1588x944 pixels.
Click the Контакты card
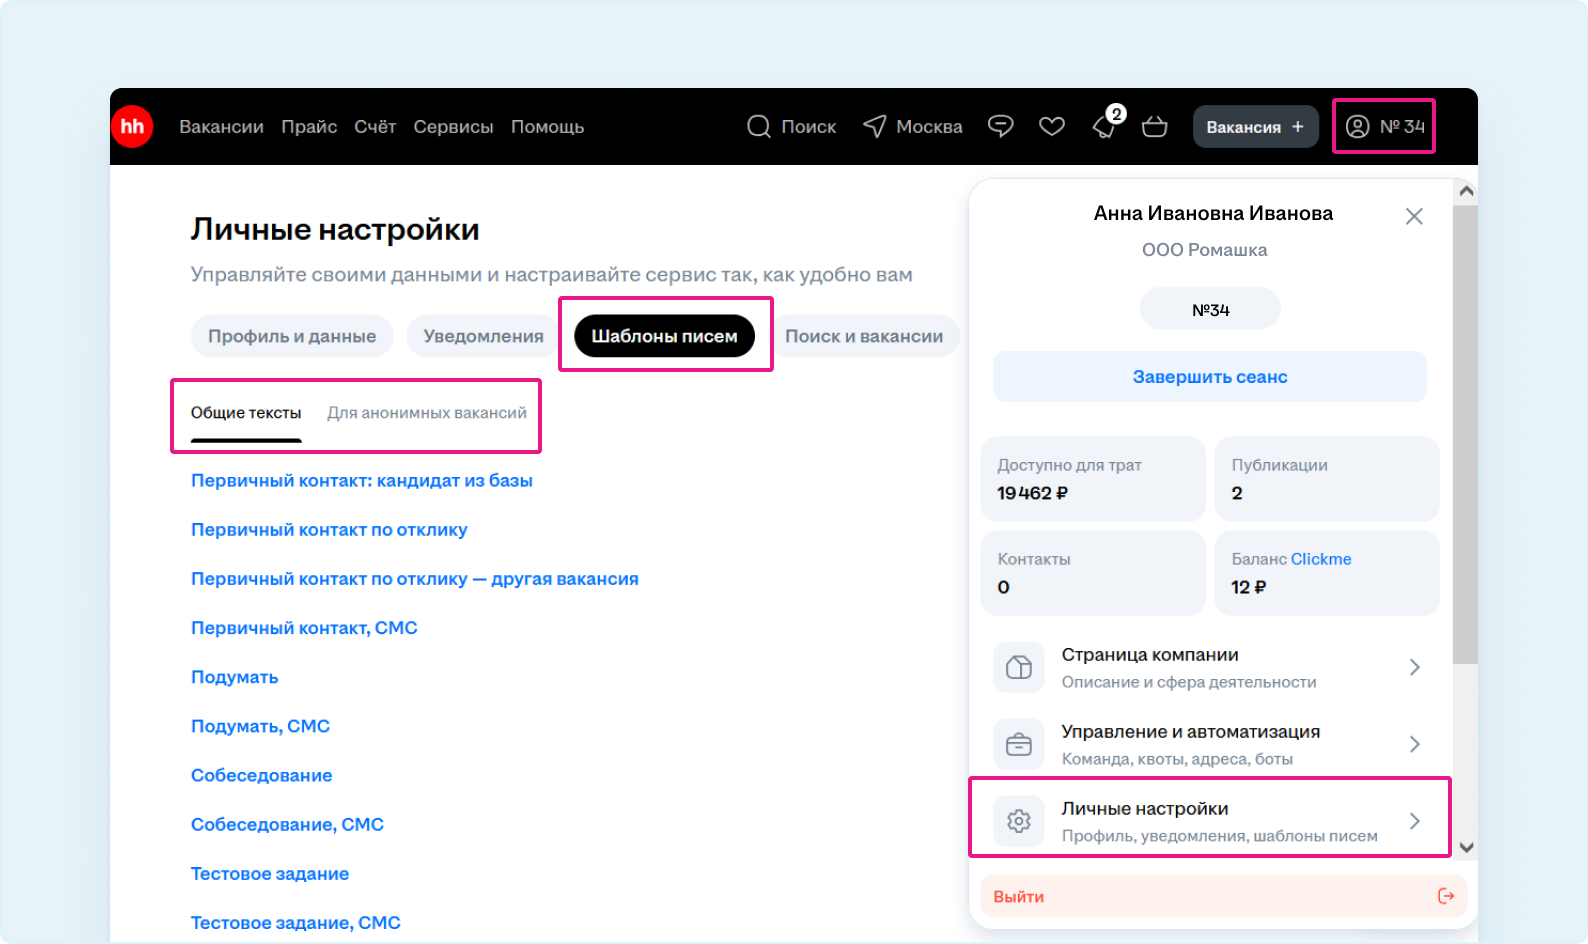coord(1093,573)
